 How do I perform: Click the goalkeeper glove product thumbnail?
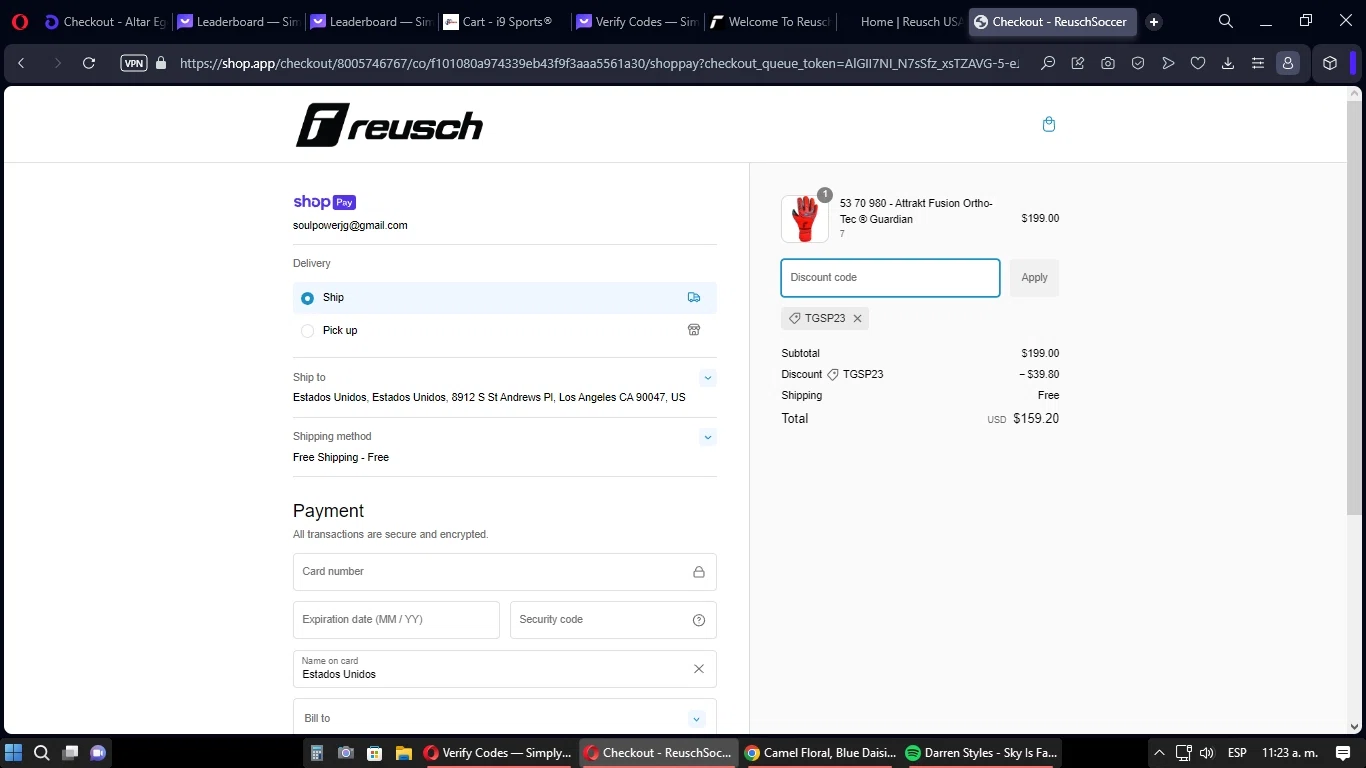(805, 219)
